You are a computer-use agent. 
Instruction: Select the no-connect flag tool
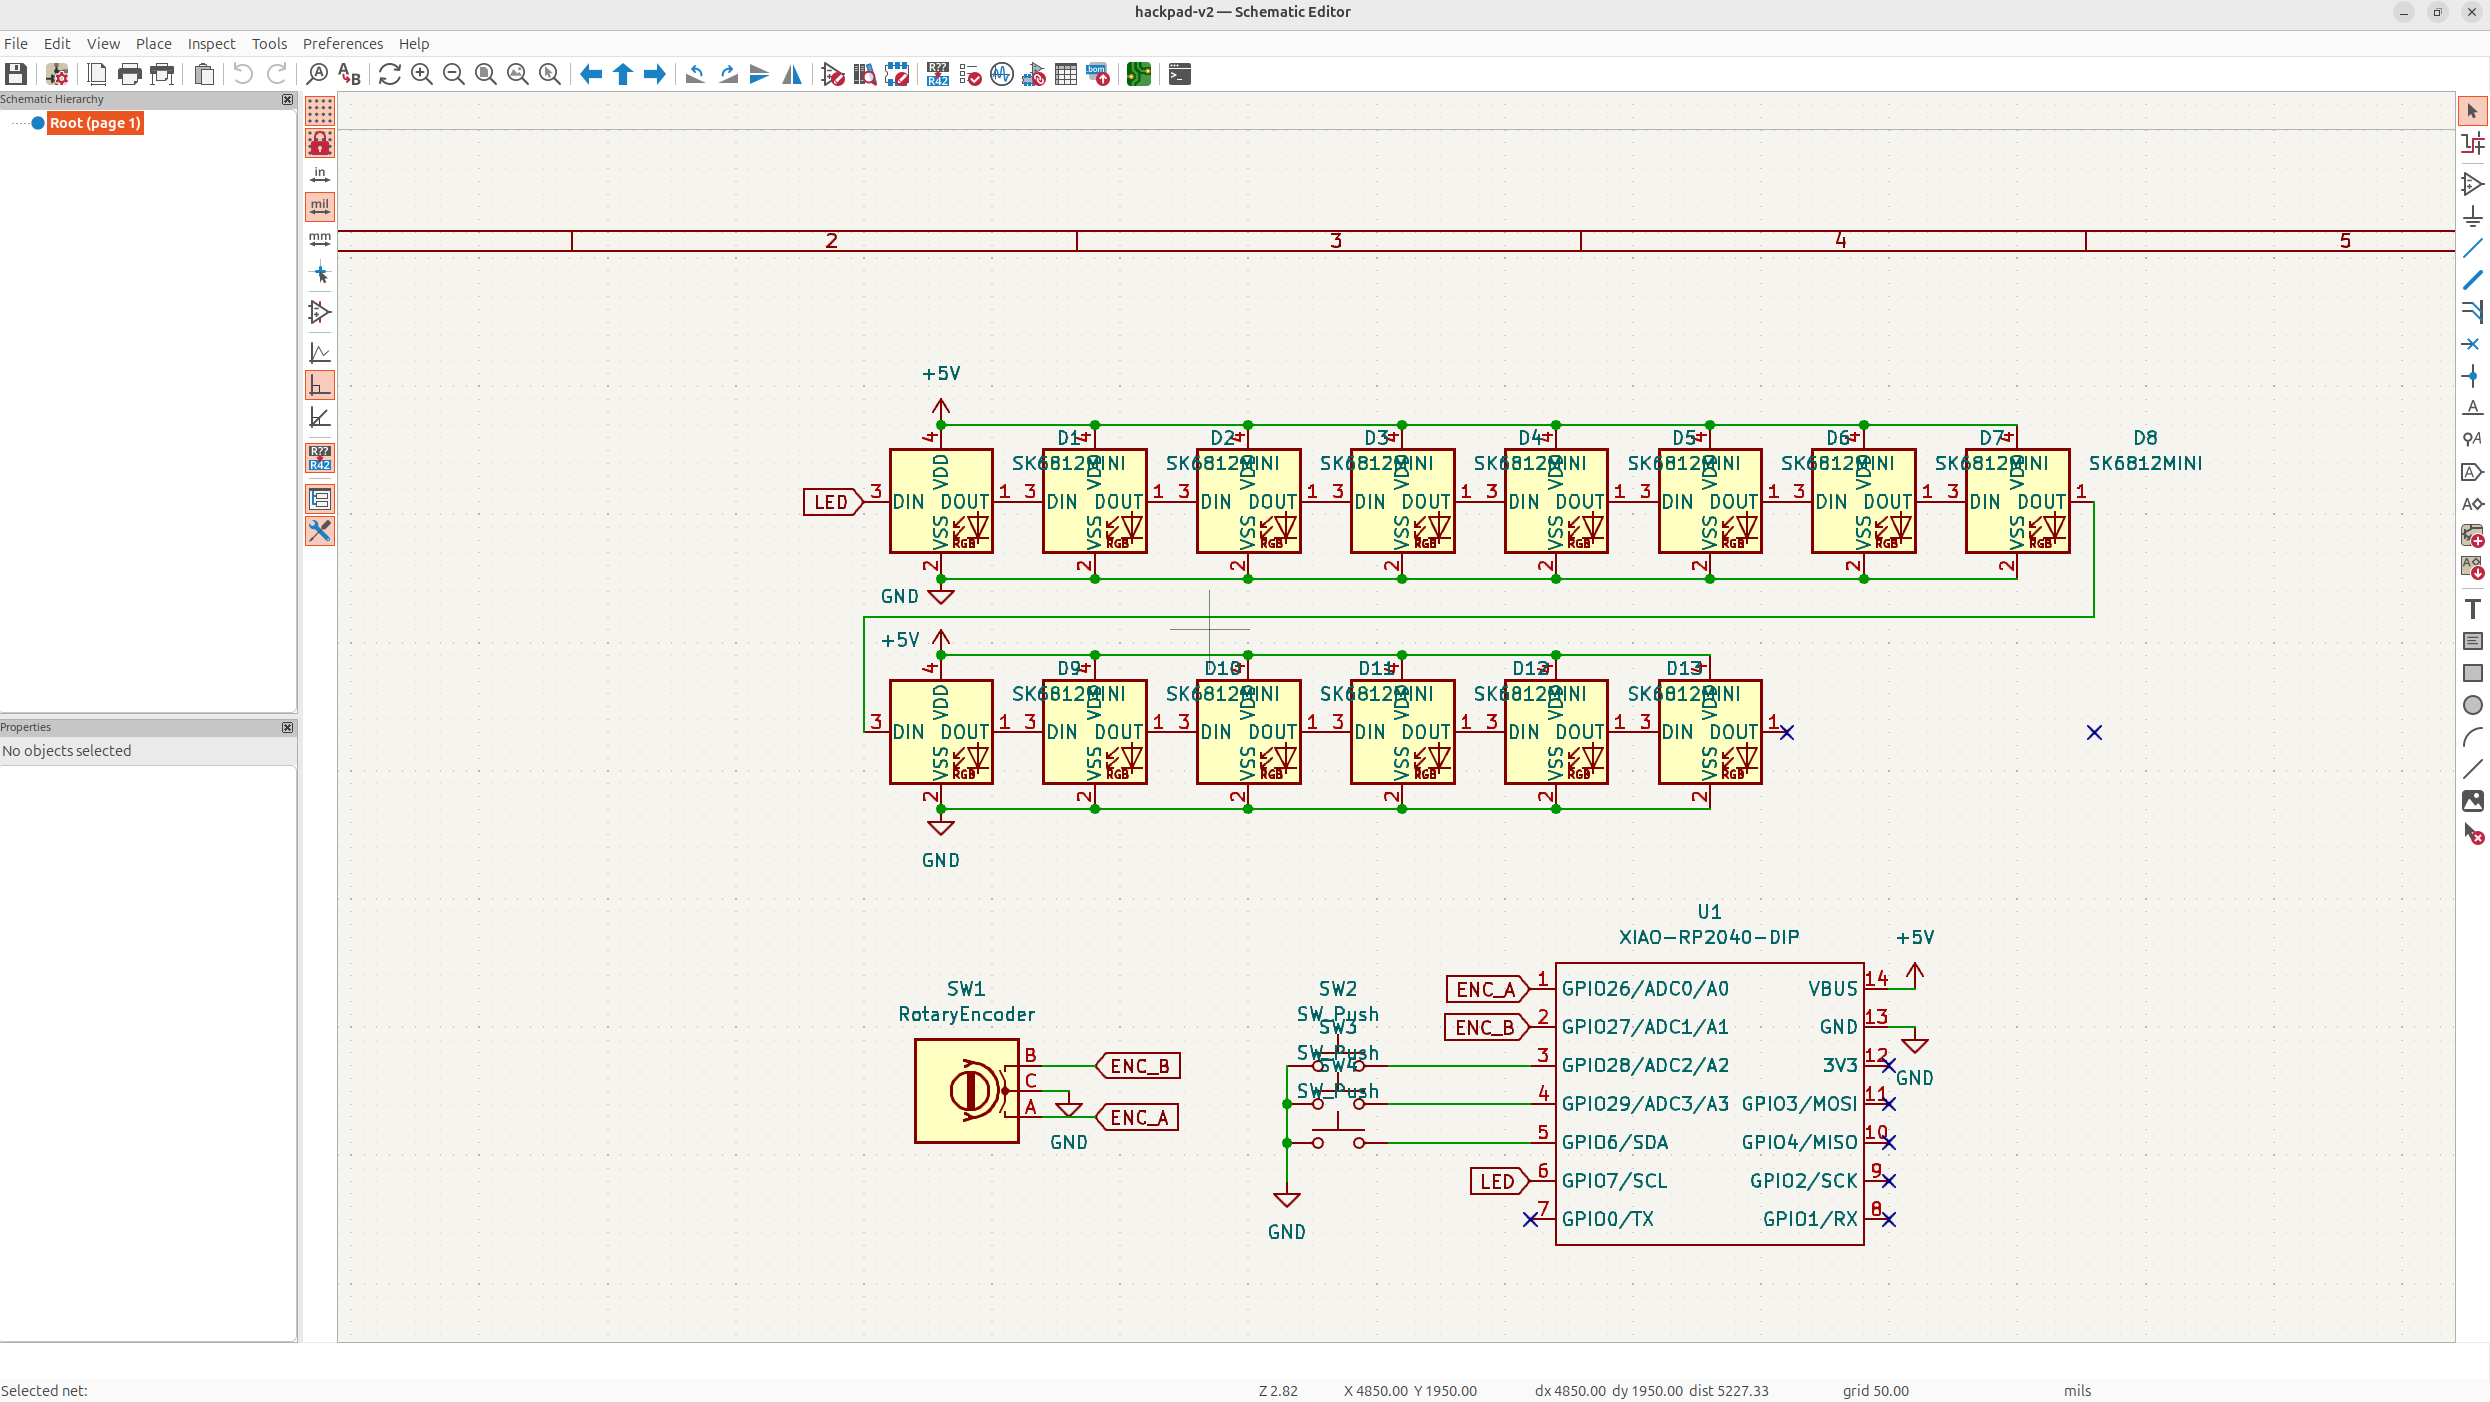[2473, 344]
